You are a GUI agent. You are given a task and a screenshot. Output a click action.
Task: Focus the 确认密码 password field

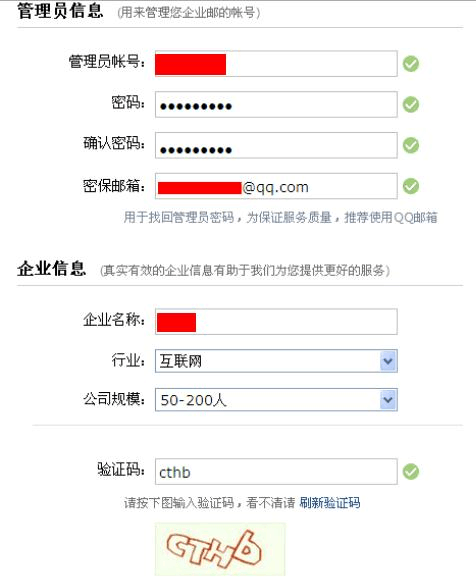coord(276,145)
